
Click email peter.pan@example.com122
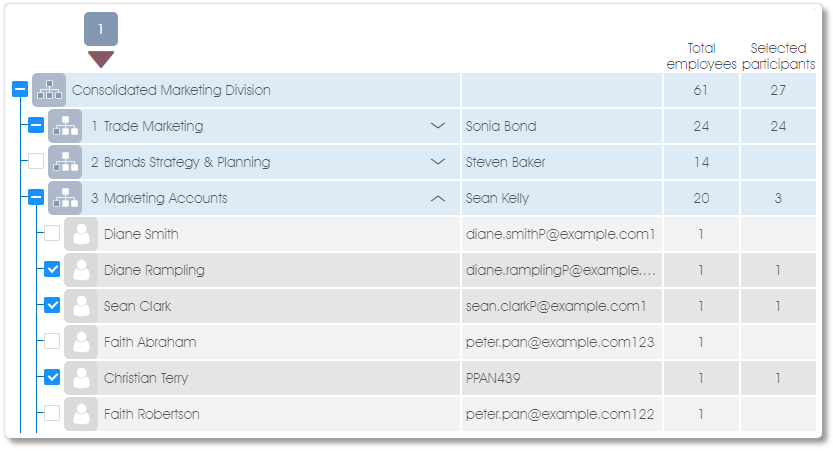coord(560,414)
